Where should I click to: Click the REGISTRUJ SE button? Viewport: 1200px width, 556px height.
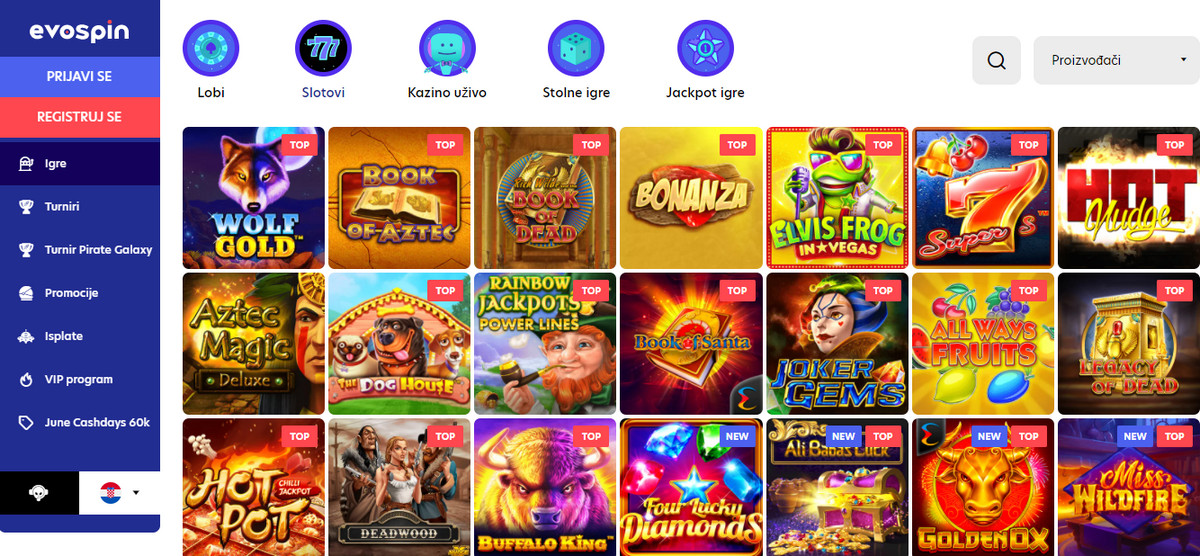[79, 117]
